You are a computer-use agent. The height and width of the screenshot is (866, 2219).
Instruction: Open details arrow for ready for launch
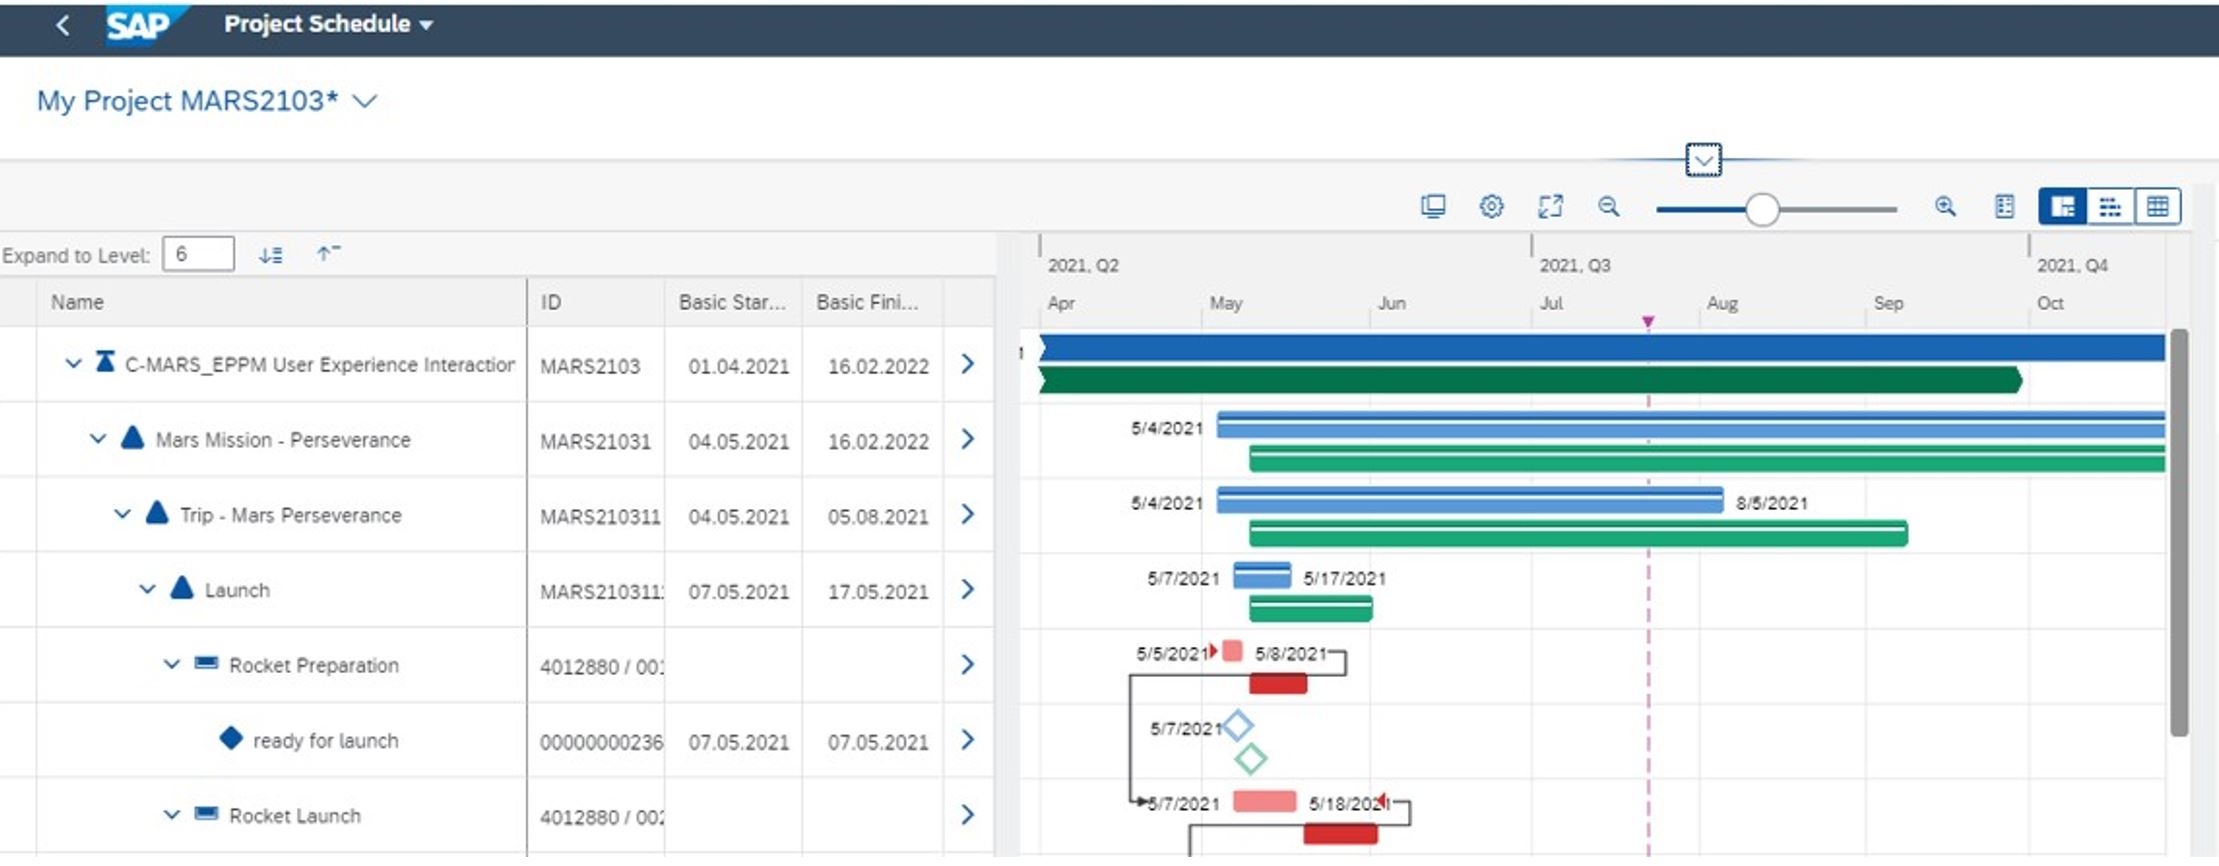tap(967, 740)
